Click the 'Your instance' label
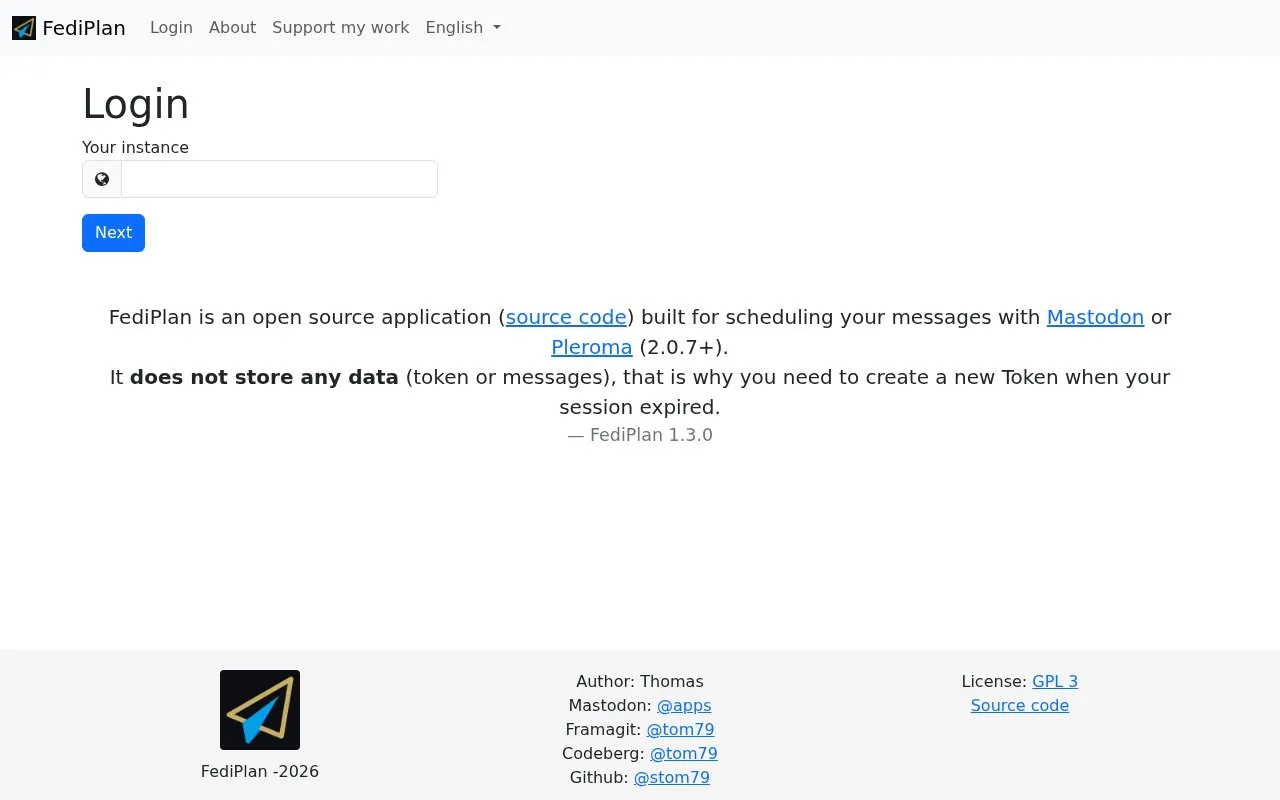 pos(135,148)
